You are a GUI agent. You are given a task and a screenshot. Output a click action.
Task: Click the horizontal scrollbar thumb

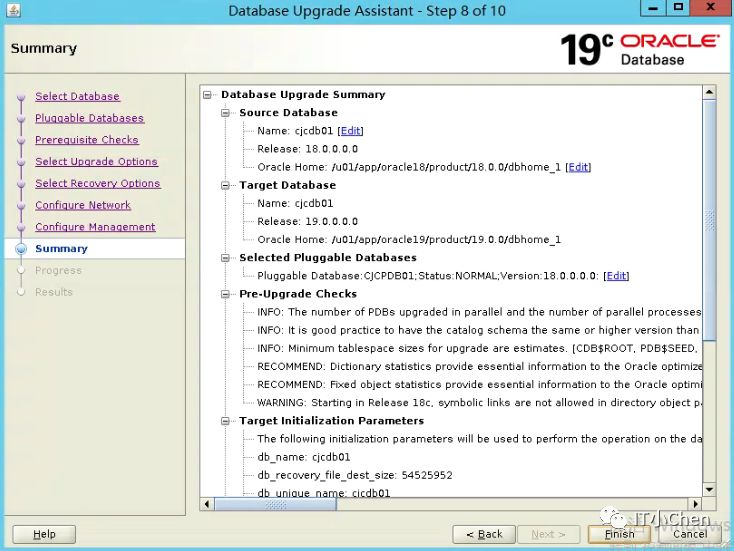tap(275, 504)
